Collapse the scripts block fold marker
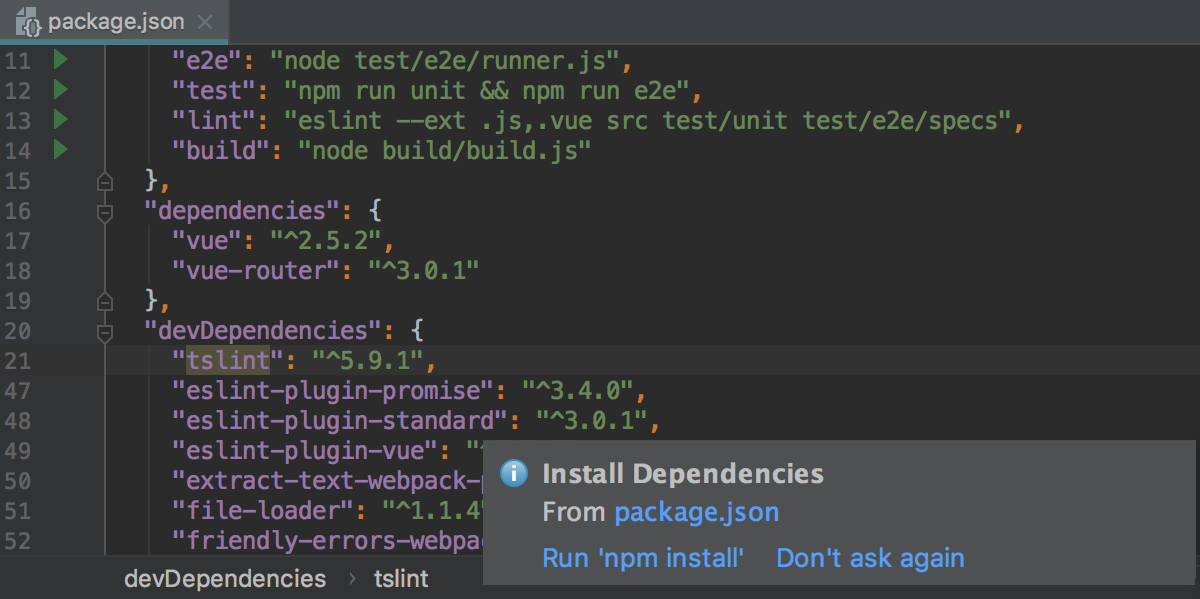 104,183
